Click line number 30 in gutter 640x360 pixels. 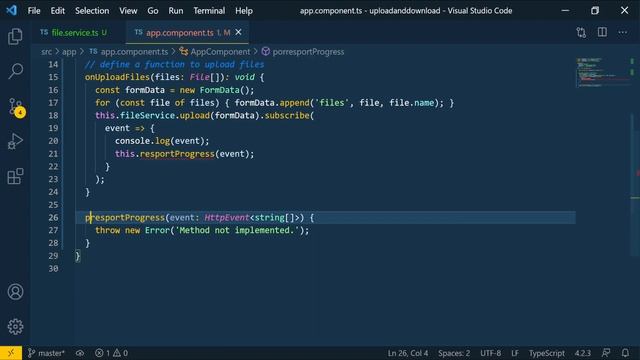[53, 269]
